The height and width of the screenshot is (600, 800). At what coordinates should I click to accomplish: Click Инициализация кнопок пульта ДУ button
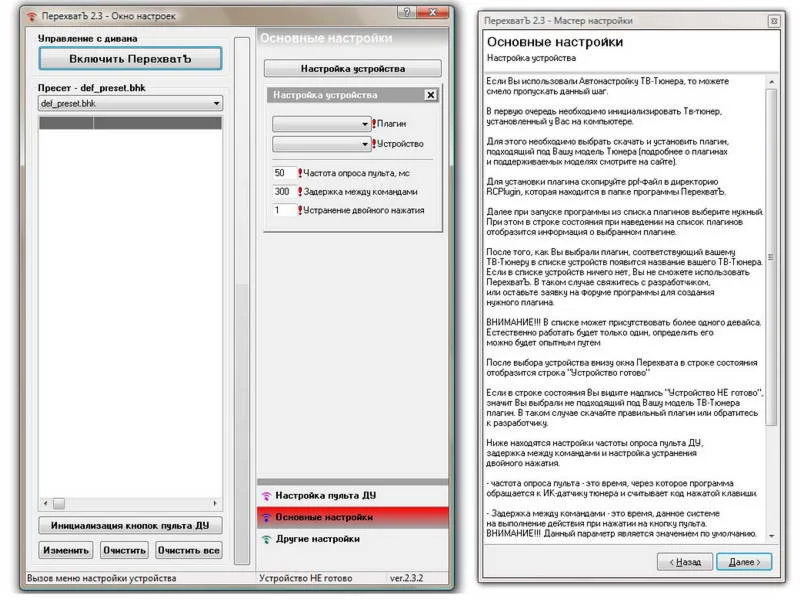[x=130, y=526]
